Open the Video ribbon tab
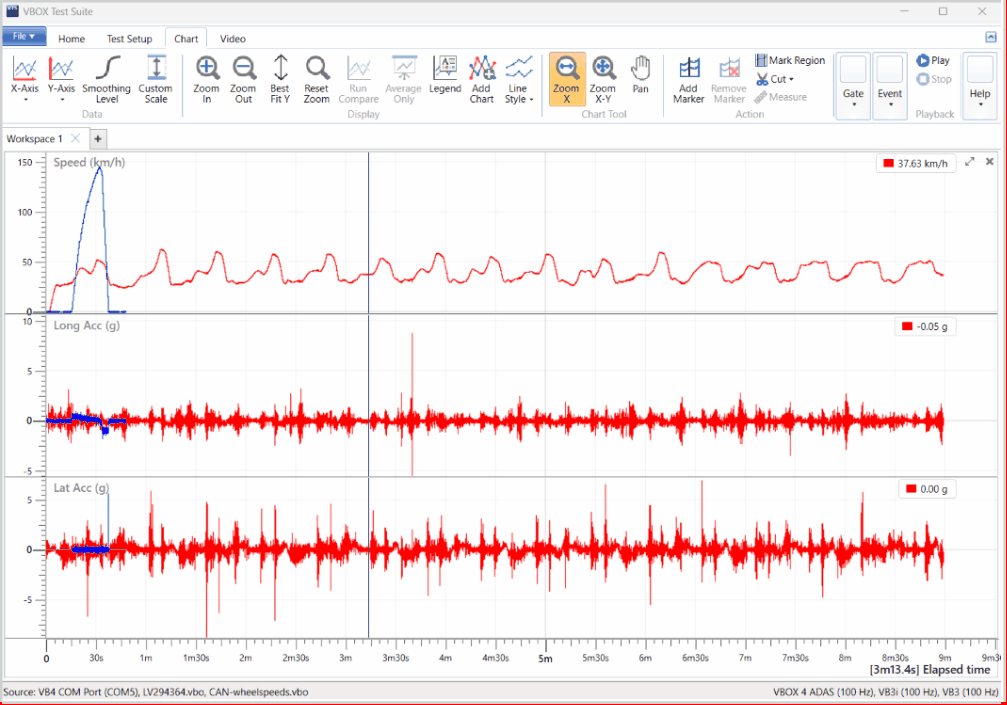This screenshot has height=705, width=1007. pyautogui.click(x=233, y=39)
